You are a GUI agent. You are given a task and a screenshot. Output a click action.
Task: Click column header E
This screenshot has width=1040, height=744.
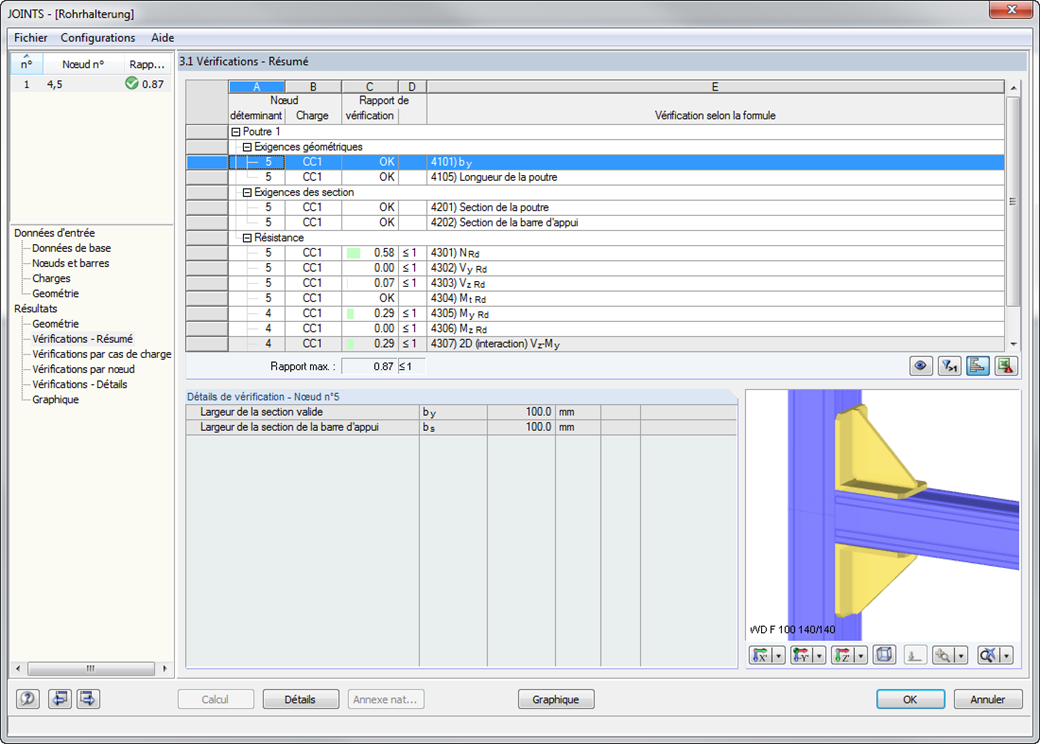[715, 87]
